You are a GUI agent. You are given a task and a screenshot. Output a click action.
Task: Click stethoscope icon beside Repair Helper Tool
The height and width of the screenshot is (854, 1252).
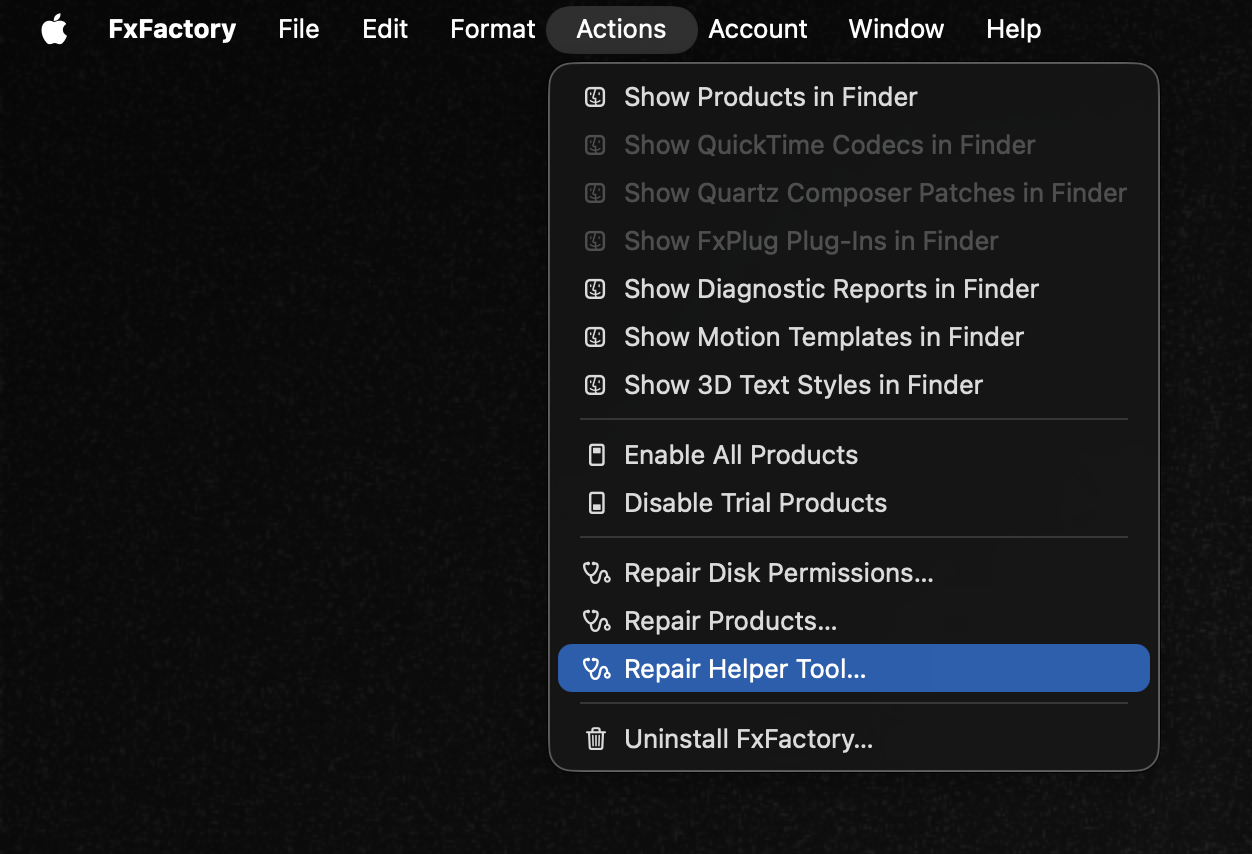point(596,669)
